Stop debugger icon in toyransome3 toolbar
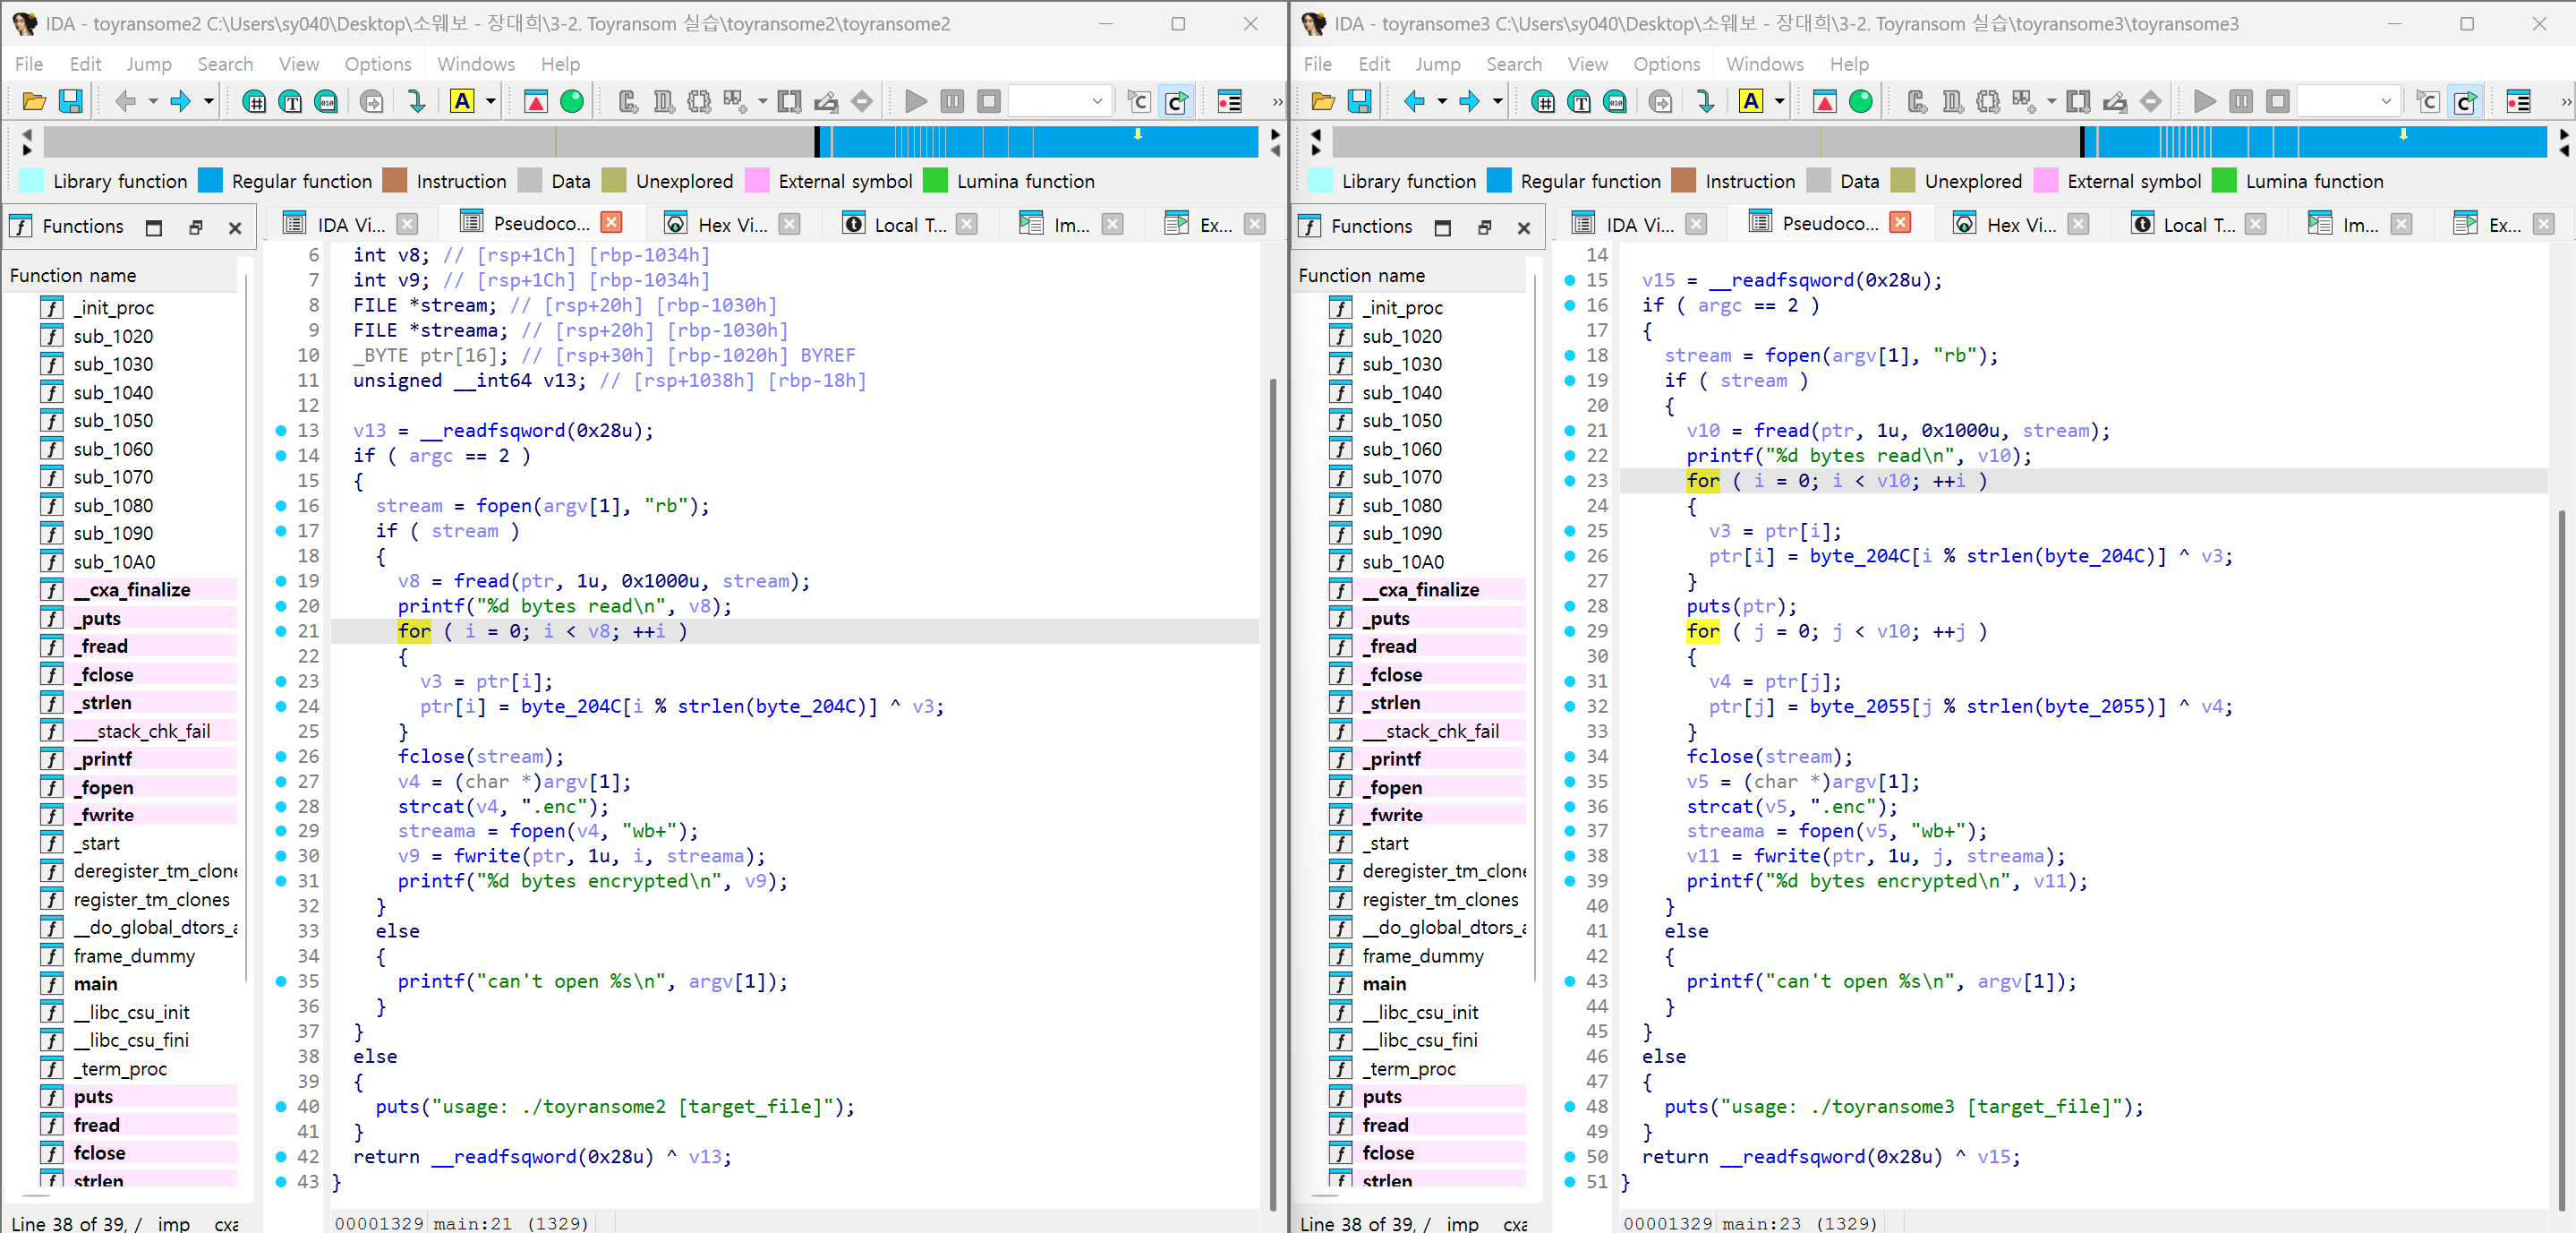 pyautogui.click(x=2277, y=101)
